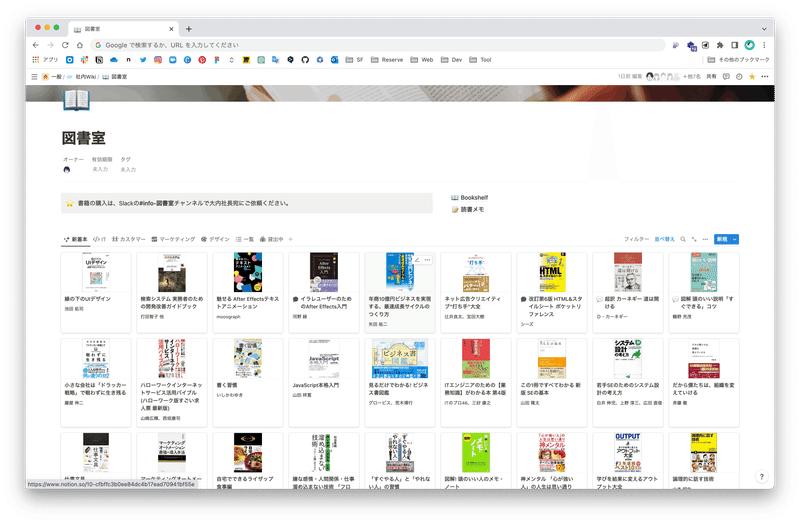Edit the hovered 年商10億円ビジネス card pencil icon
Image resolution: width=800 pixels, height=523 pixels.
tap(417, 260)
